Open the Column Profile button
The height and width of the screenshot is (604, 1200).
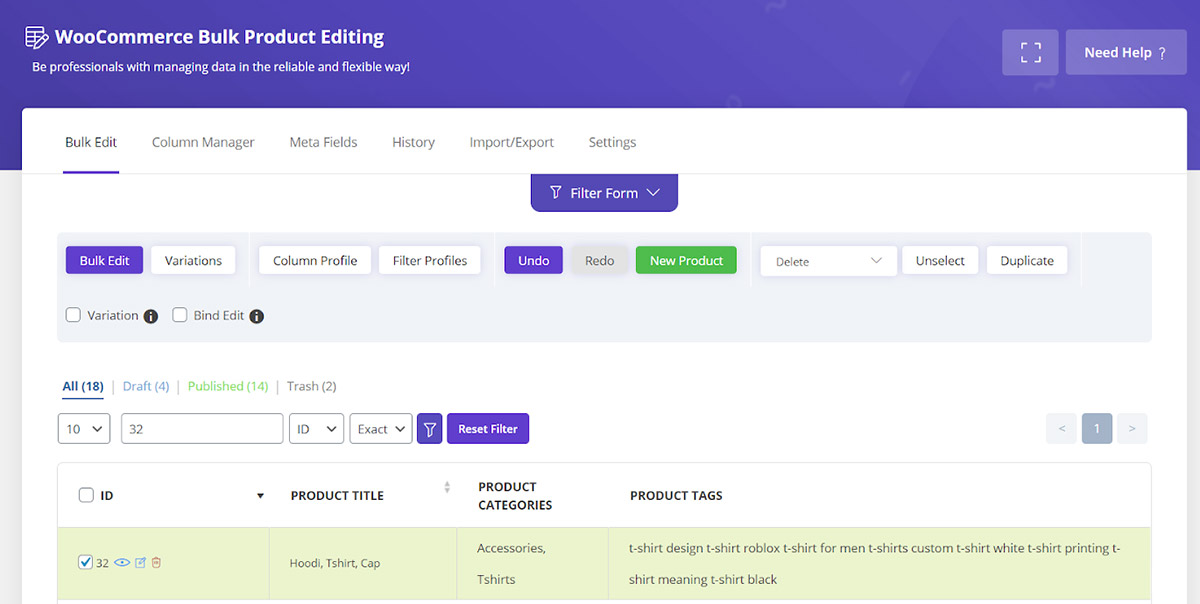pyautogui.click(x=315, y=260)
